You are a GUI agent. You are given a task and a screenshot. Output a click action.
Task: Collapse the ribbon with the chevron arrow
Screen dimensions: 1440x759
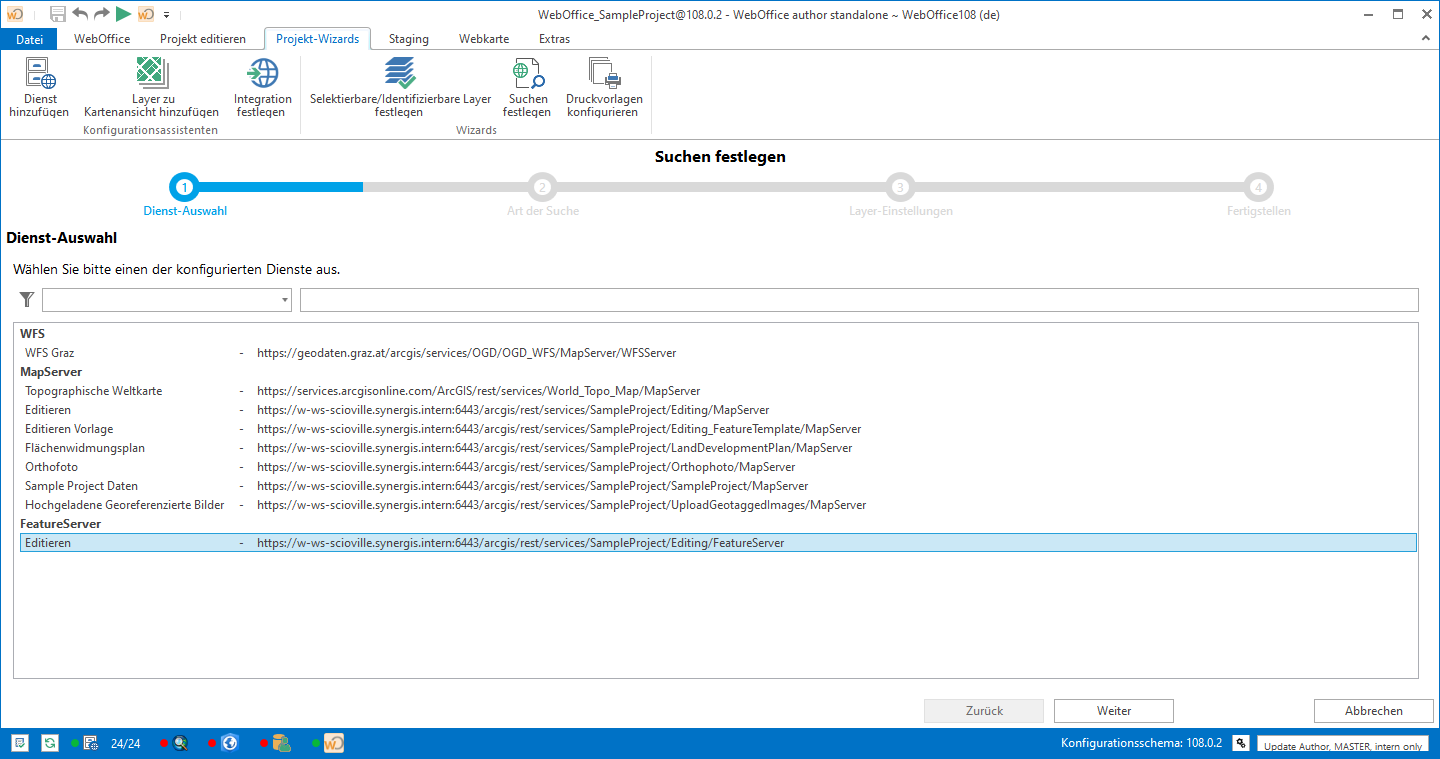pos(1426,38)
